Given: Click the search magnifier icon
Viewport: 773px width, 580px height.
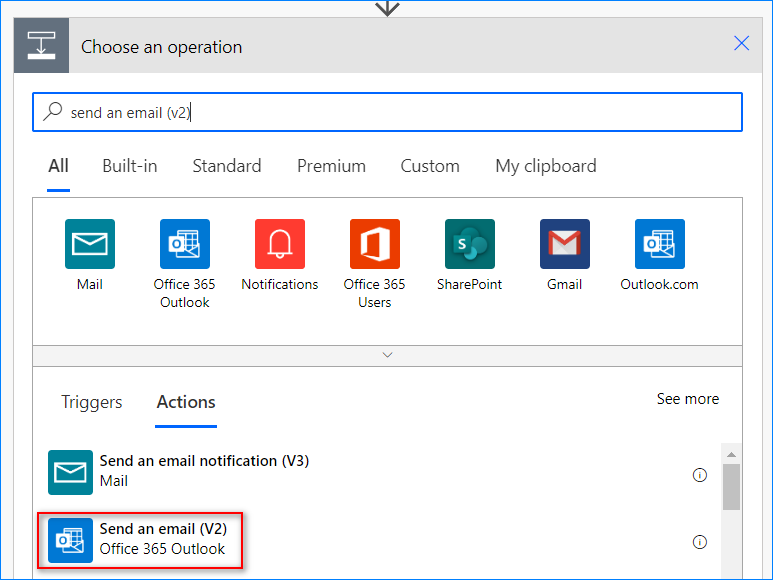Looking at the screenshot, I should tap(53, 111).
